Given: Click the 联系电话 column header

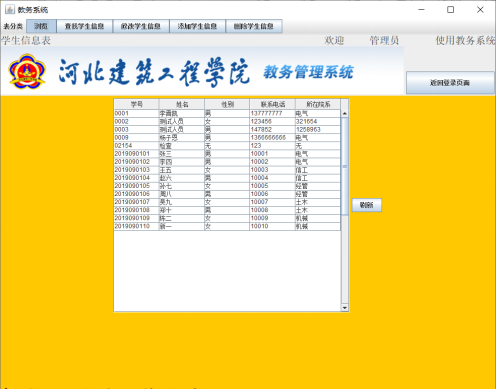Looking at the screenshot, I should point(272,104).
